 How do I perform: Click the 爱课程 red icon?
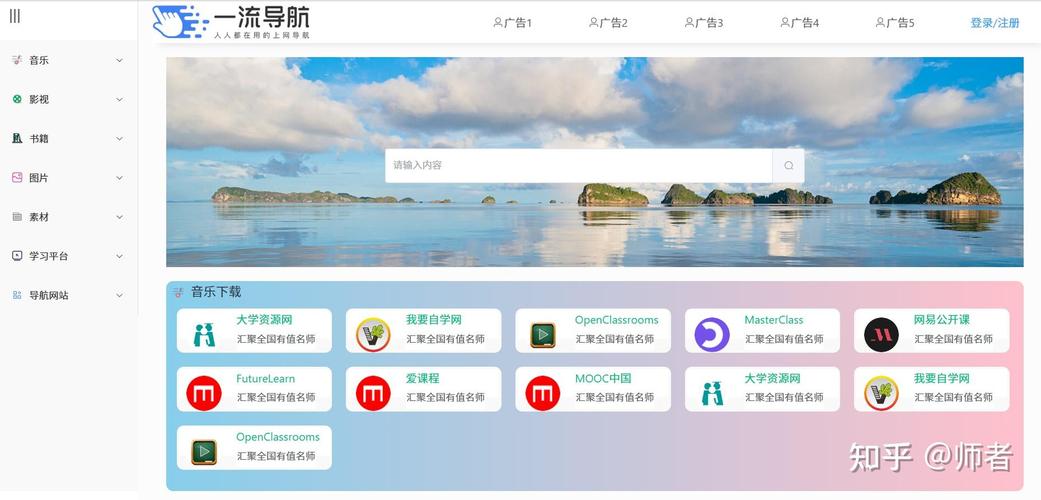[x=373, y=393]
